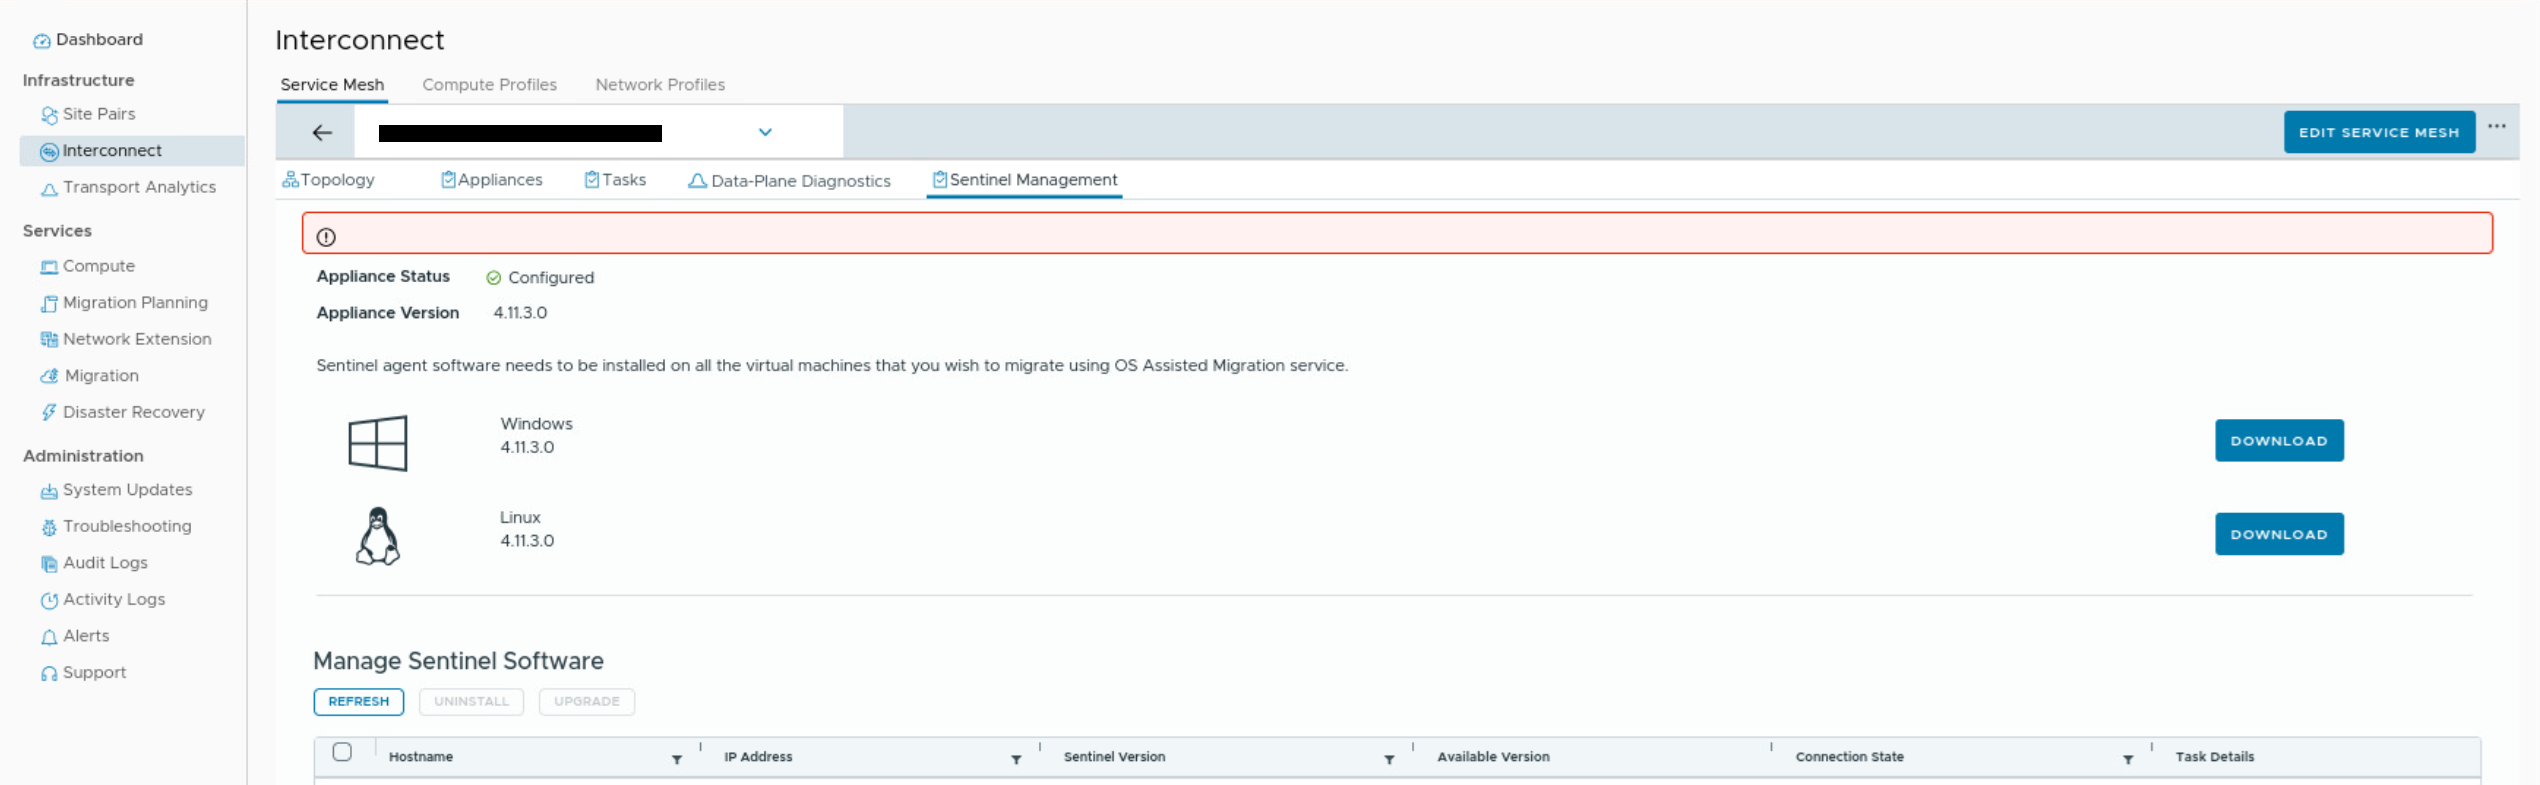Open the Network Profiles tab
Screen dimensions: 2540x785
pyautogui.click(x=660, y=85)
